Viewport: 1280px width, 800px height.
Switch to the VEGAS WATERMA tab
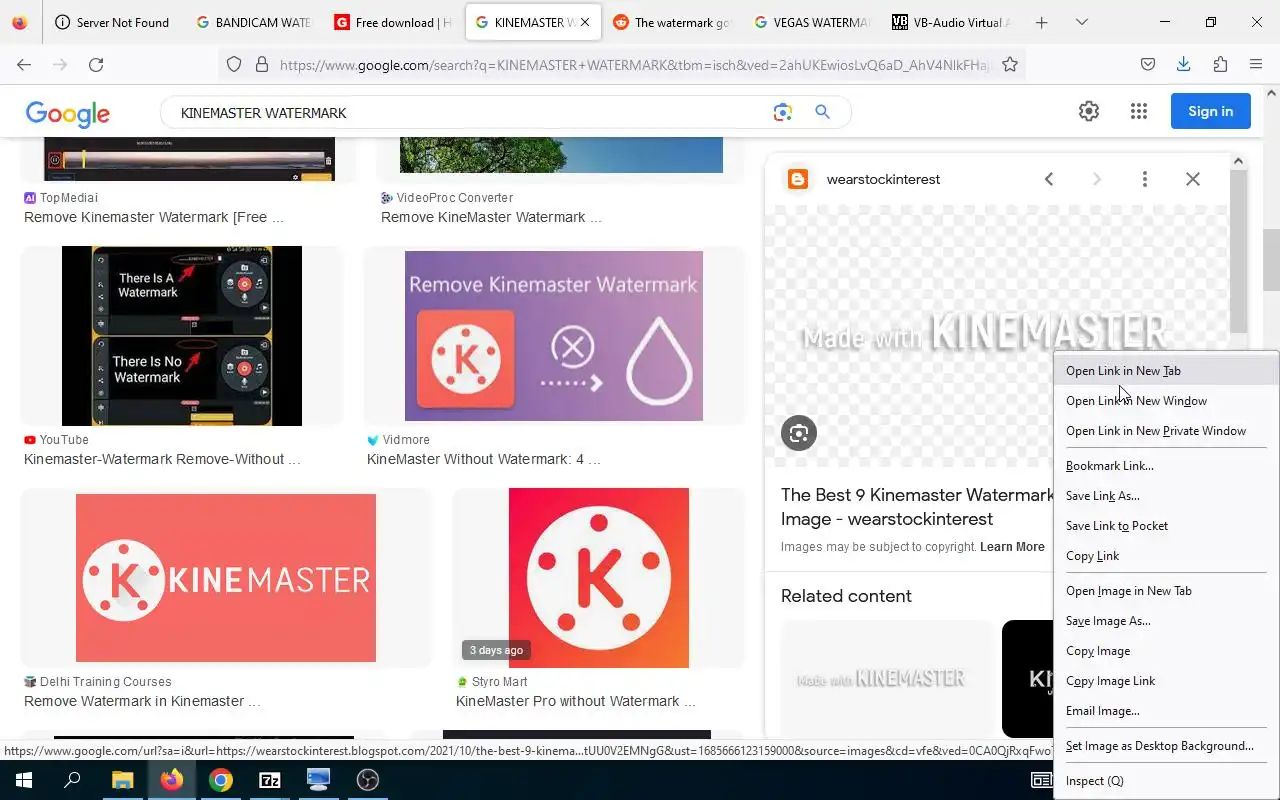(811, 22)
